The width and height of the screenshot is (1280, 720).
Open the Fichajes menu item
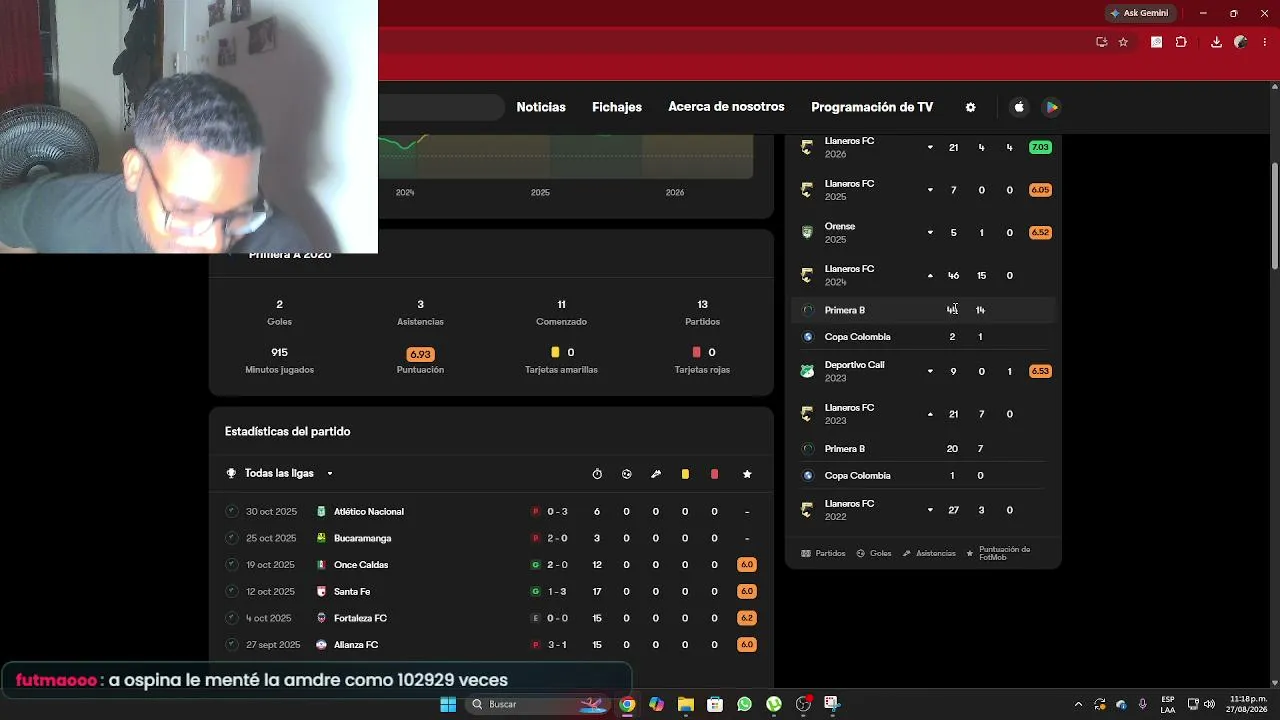(x=617, y=107)
